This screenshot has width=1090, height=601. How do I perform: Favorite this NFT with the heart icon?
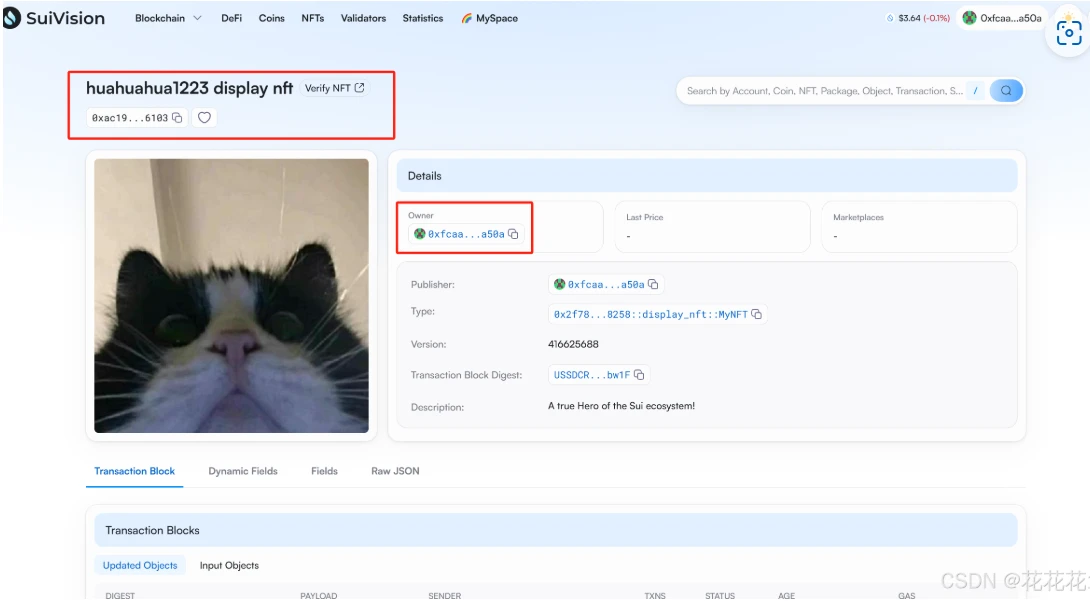point(204,118)
